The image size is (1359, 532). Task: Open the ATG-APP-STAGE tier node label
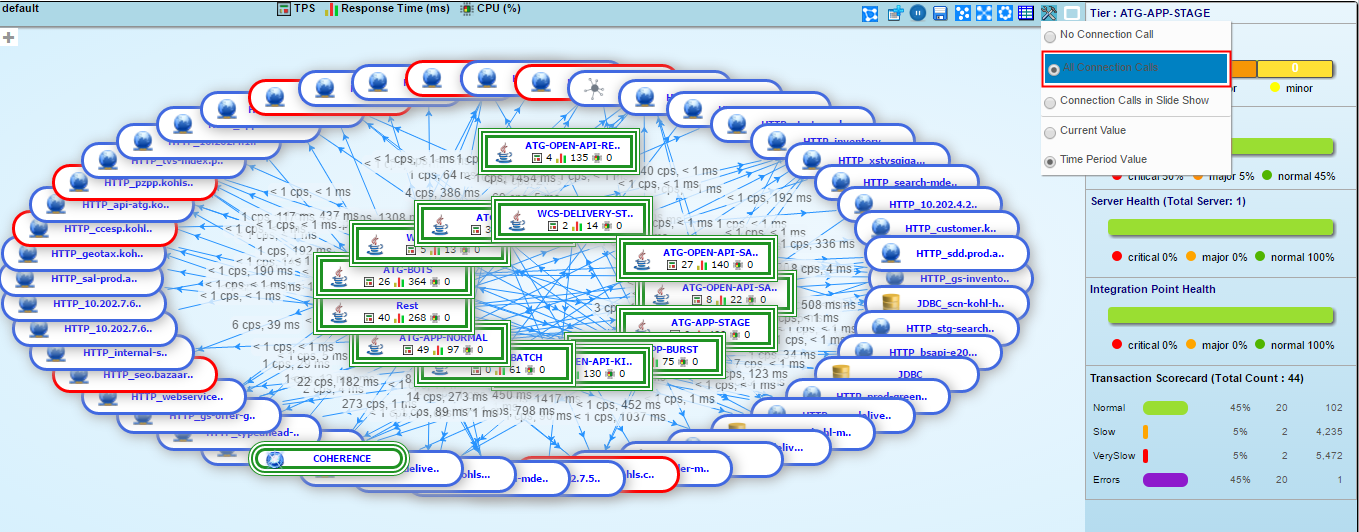pyautogui.click(x=709, y=323)
